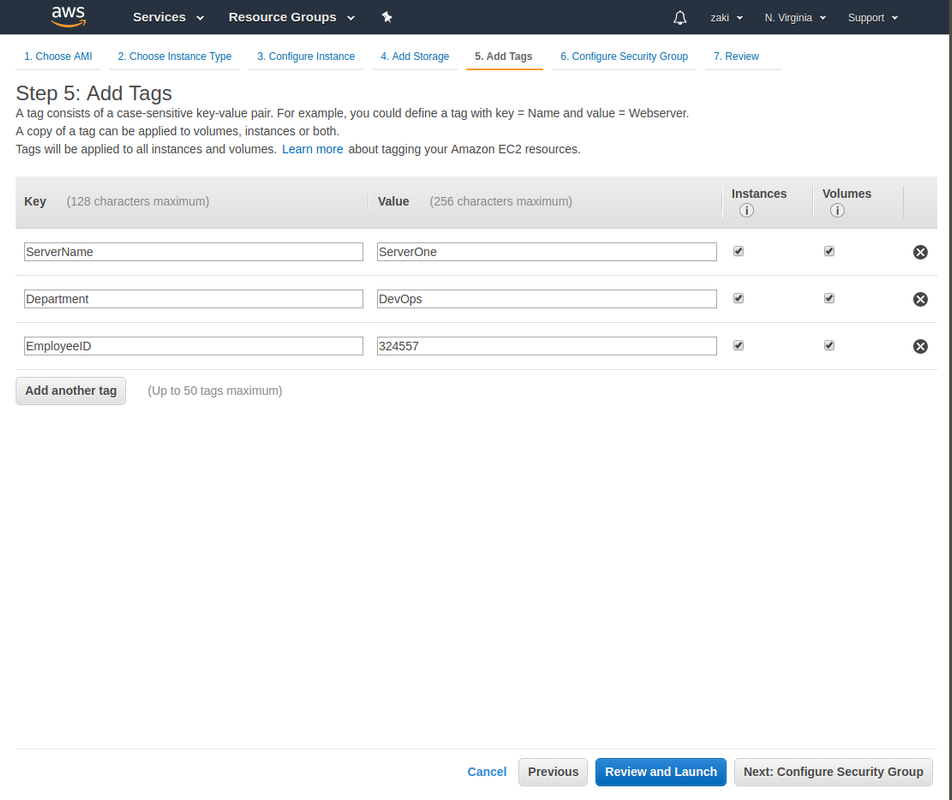952x800 pixels.
Task: Uncheck Volumes for the Department tag
Action: pyautogui.click(x=829, y=298)
